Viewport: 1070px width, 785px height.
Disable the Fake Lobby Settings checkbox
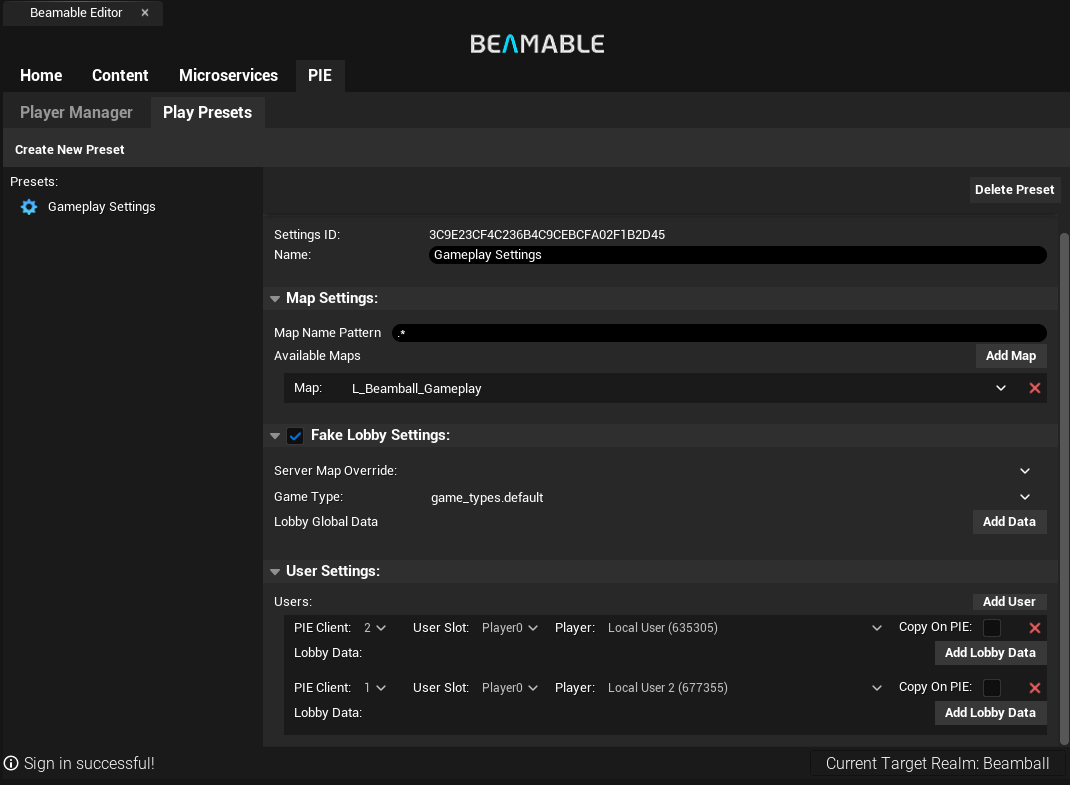click(295, 436)
